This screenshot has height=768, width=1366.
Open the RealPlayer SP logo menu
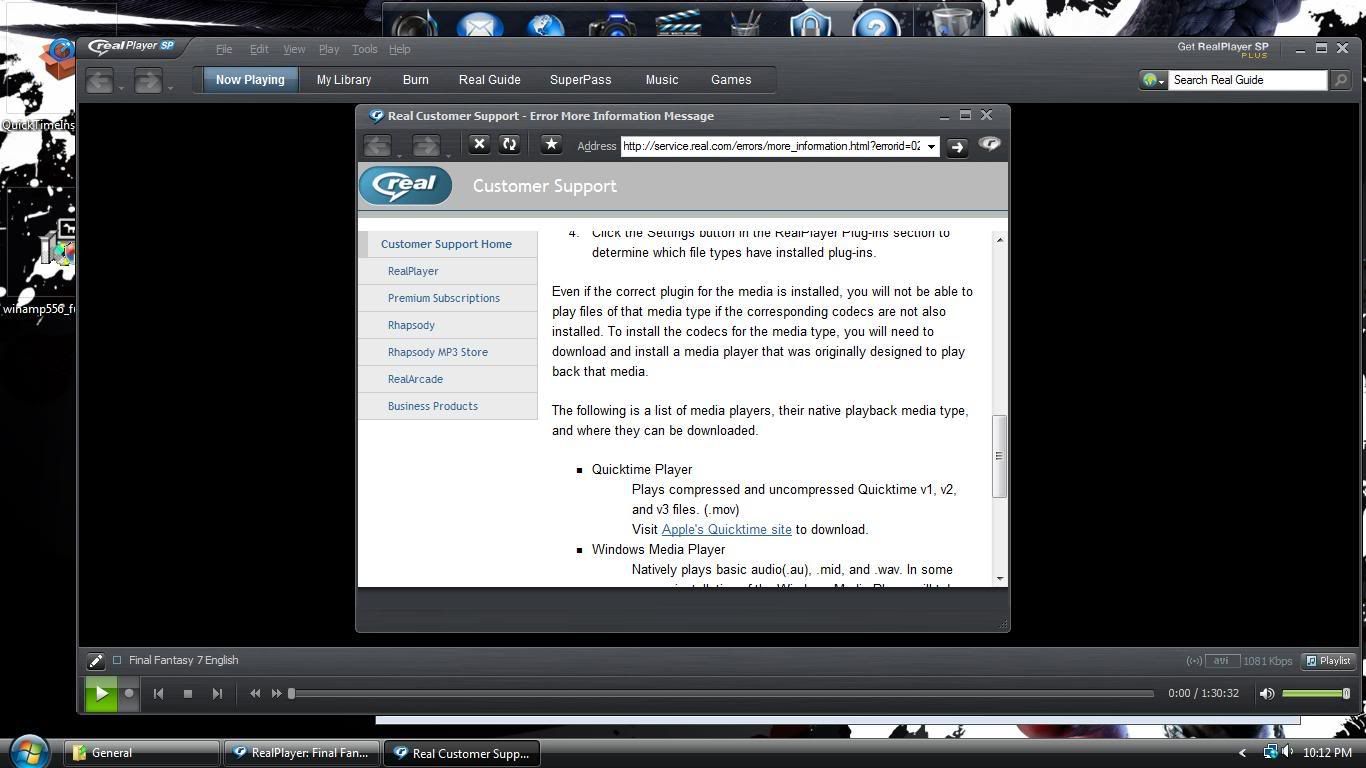point(132,47)
